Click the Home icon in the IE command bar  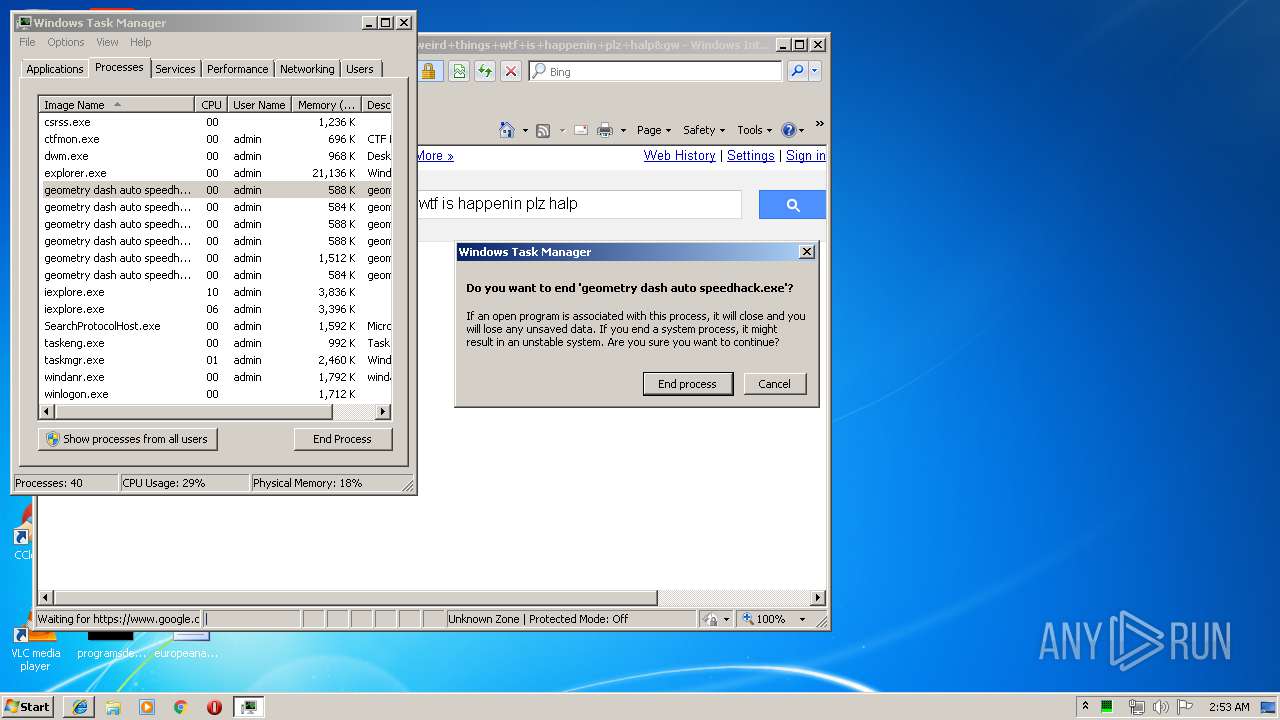click(x=507, y=130)
